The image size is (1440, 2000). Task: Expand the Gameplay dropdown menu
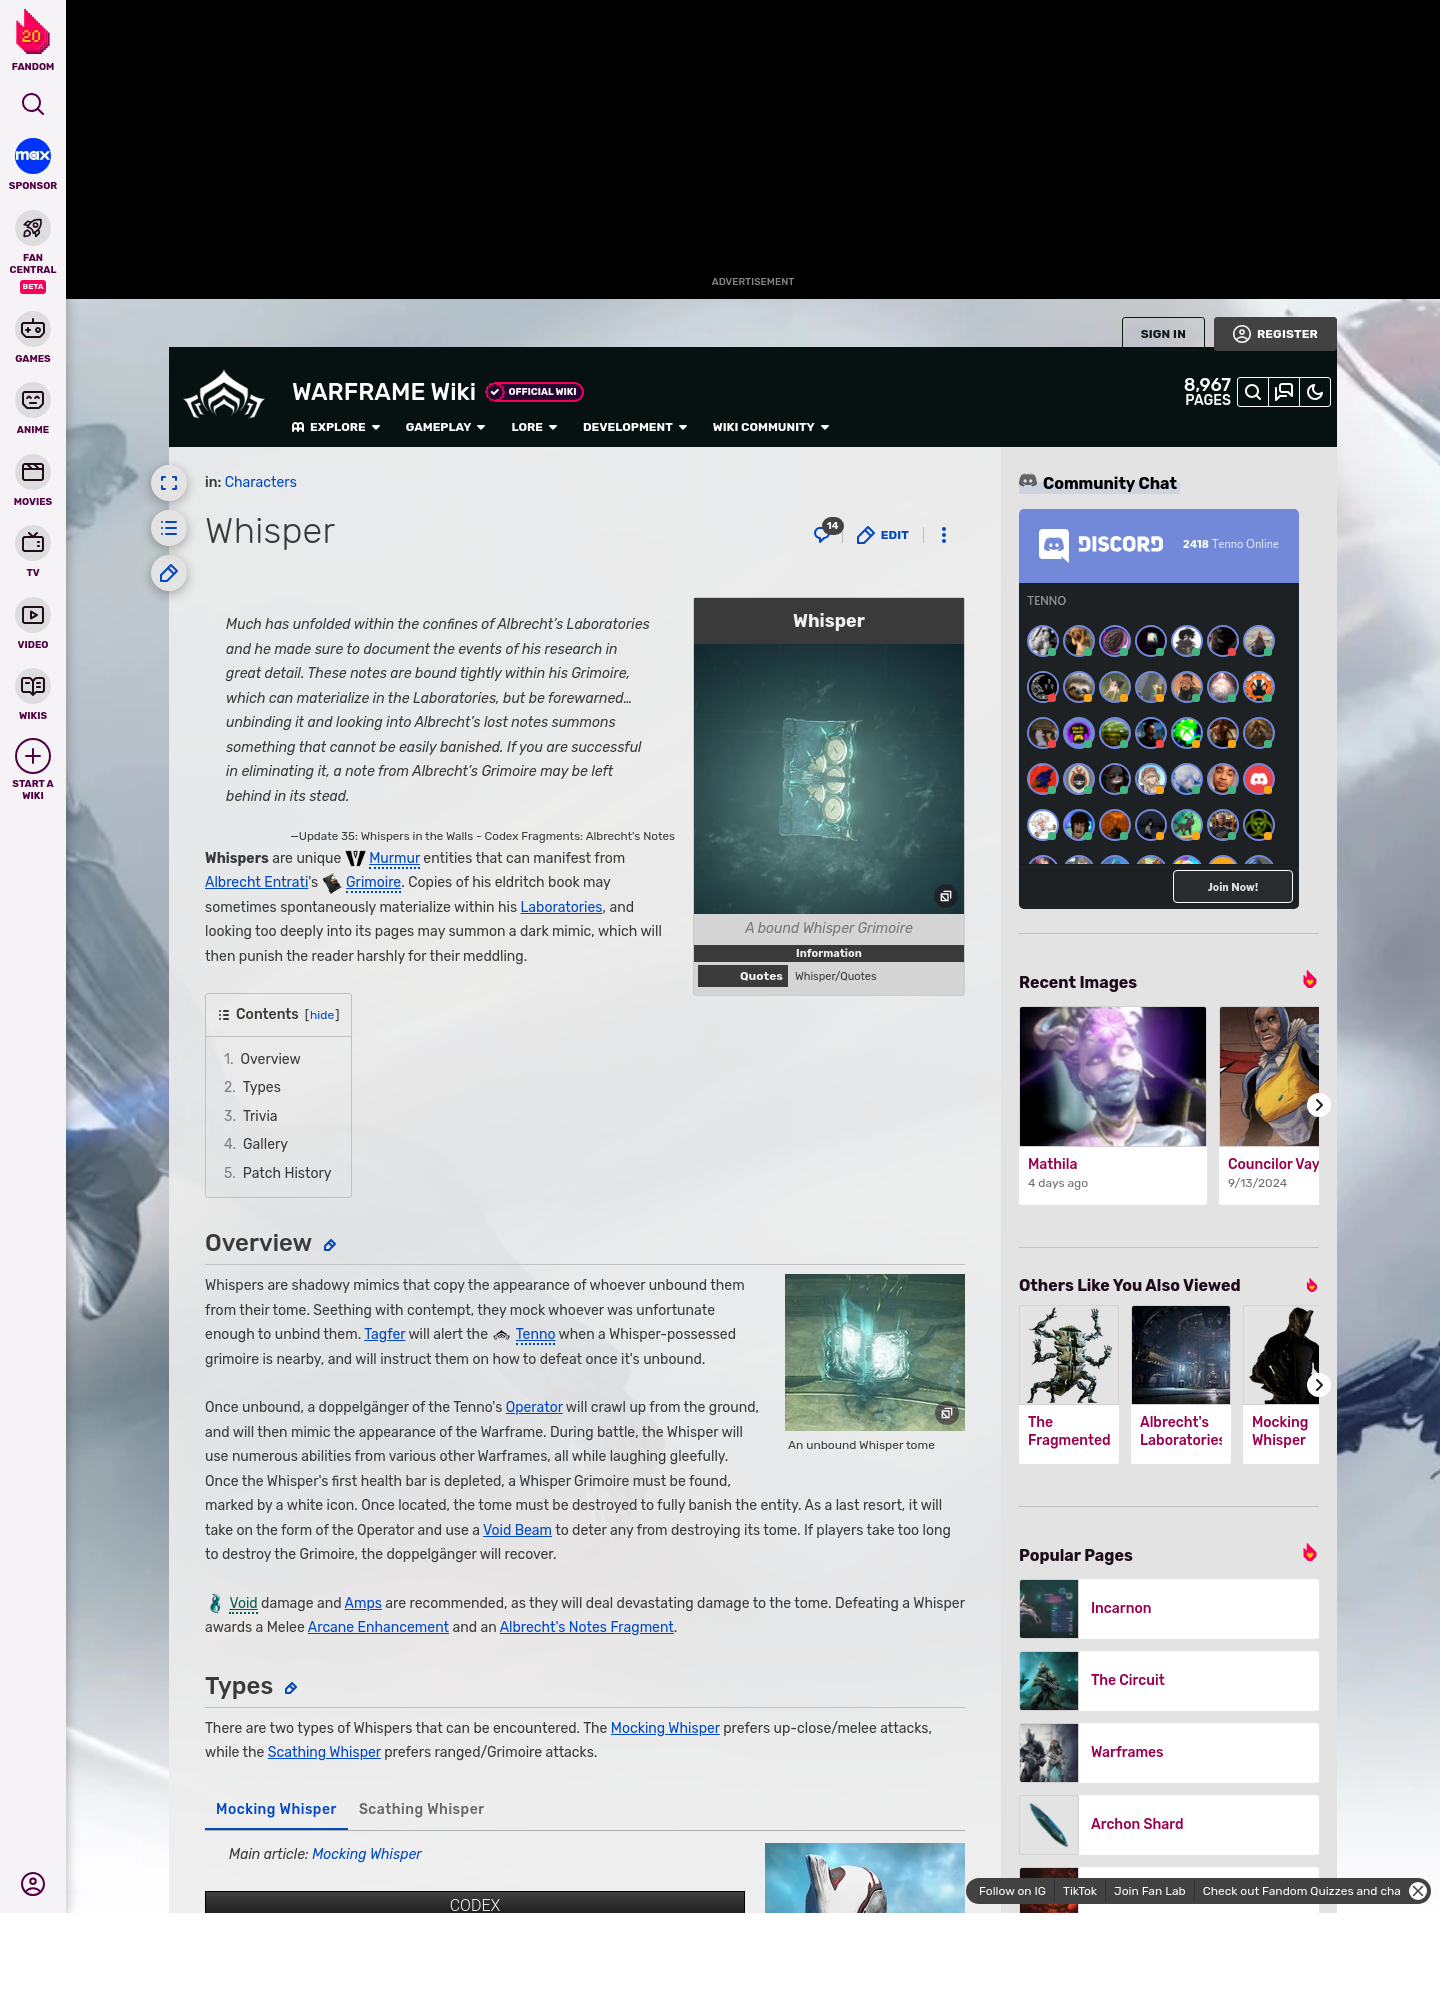tap(445, 427)
